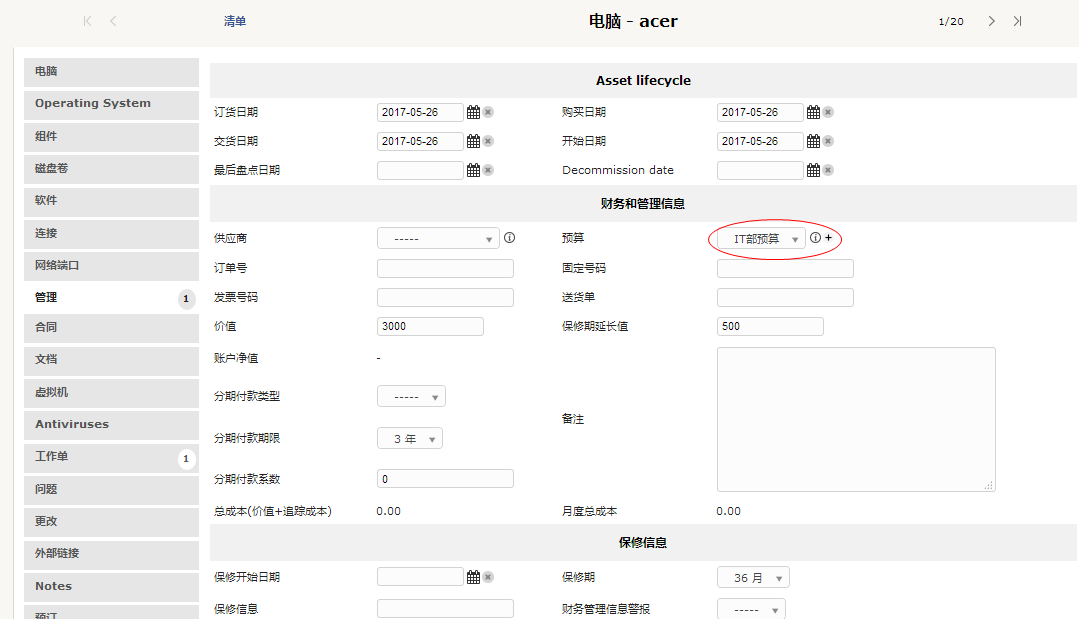Click the 订货日期 date input
1079x619 pixels.
[420, 112]
